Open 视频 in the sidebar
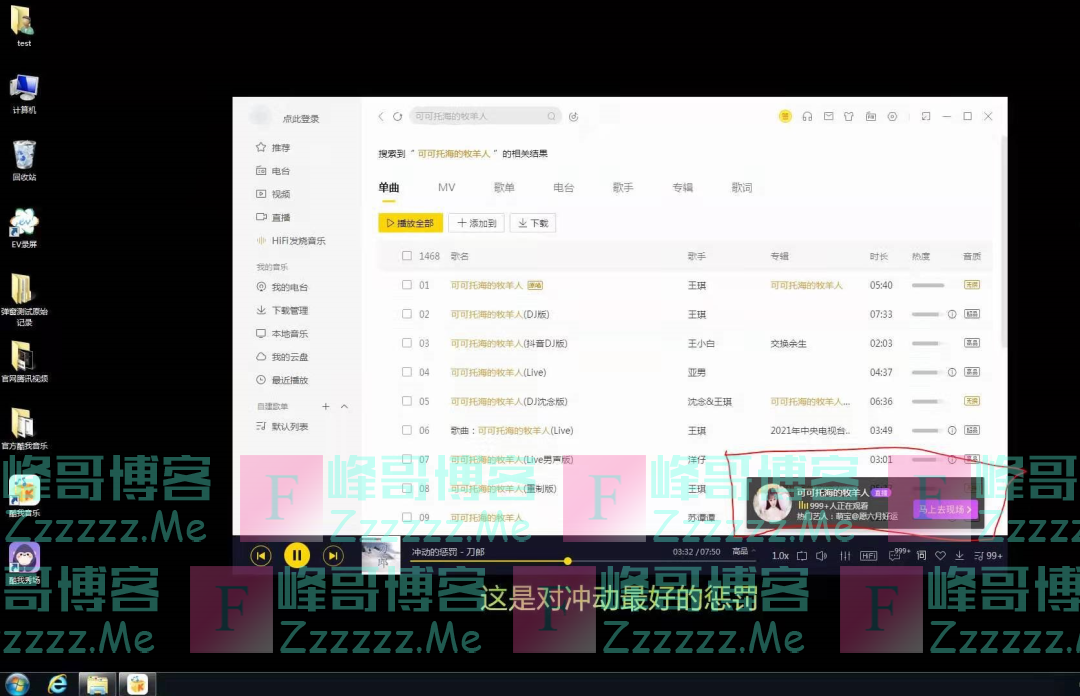Screen dimensions: 1080x696 273,194
